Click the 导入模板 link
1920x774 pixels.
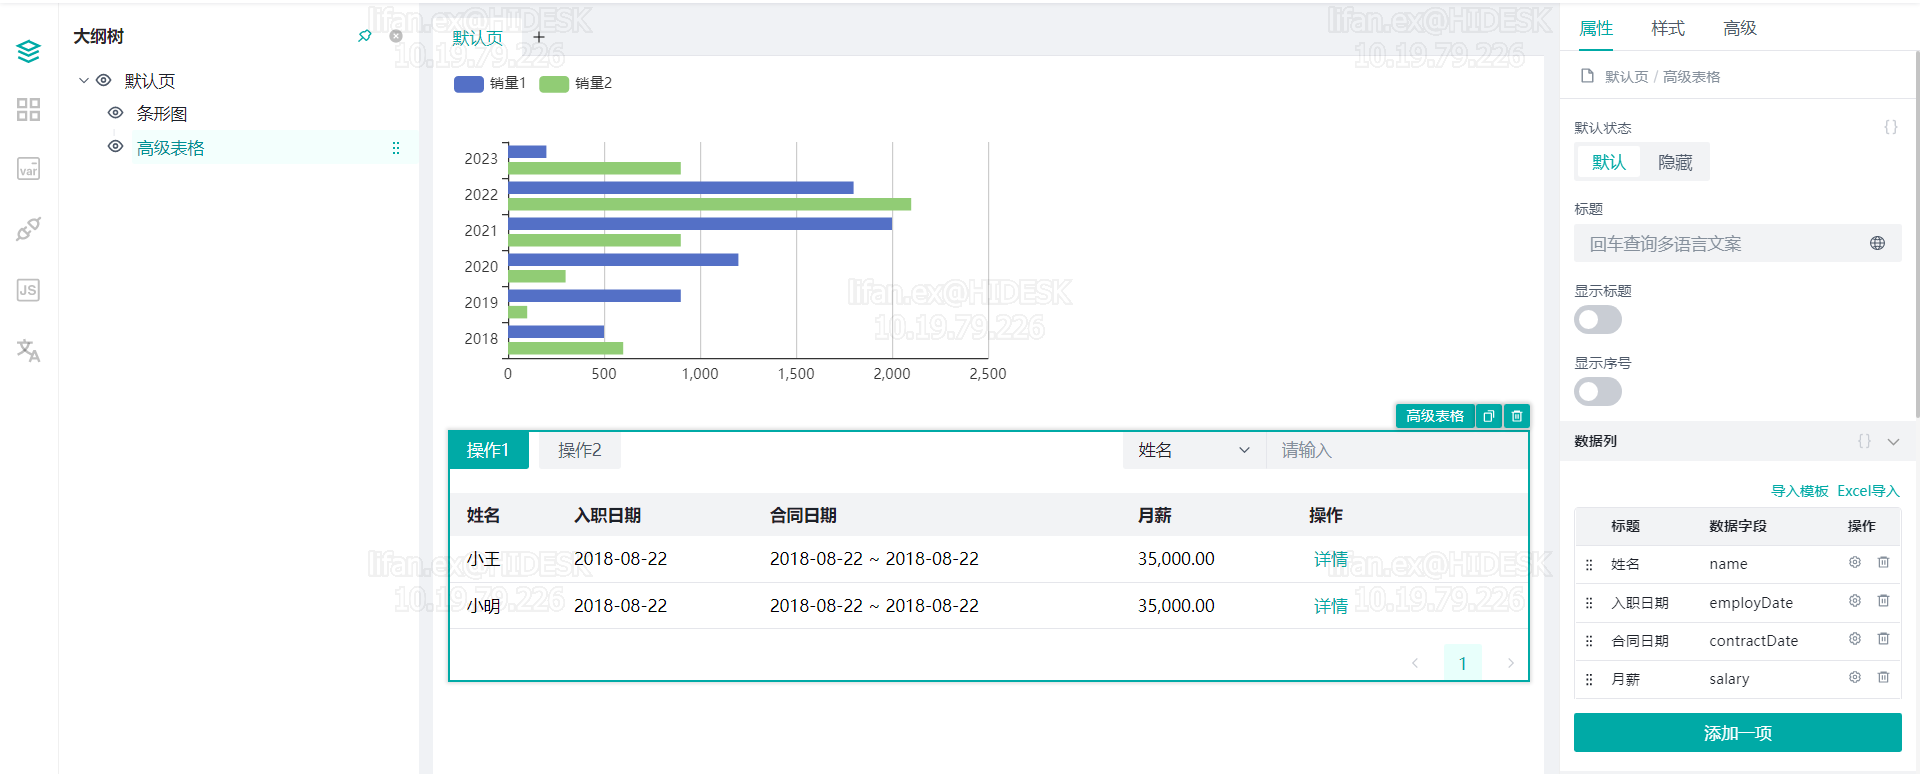pos(1800,491)
